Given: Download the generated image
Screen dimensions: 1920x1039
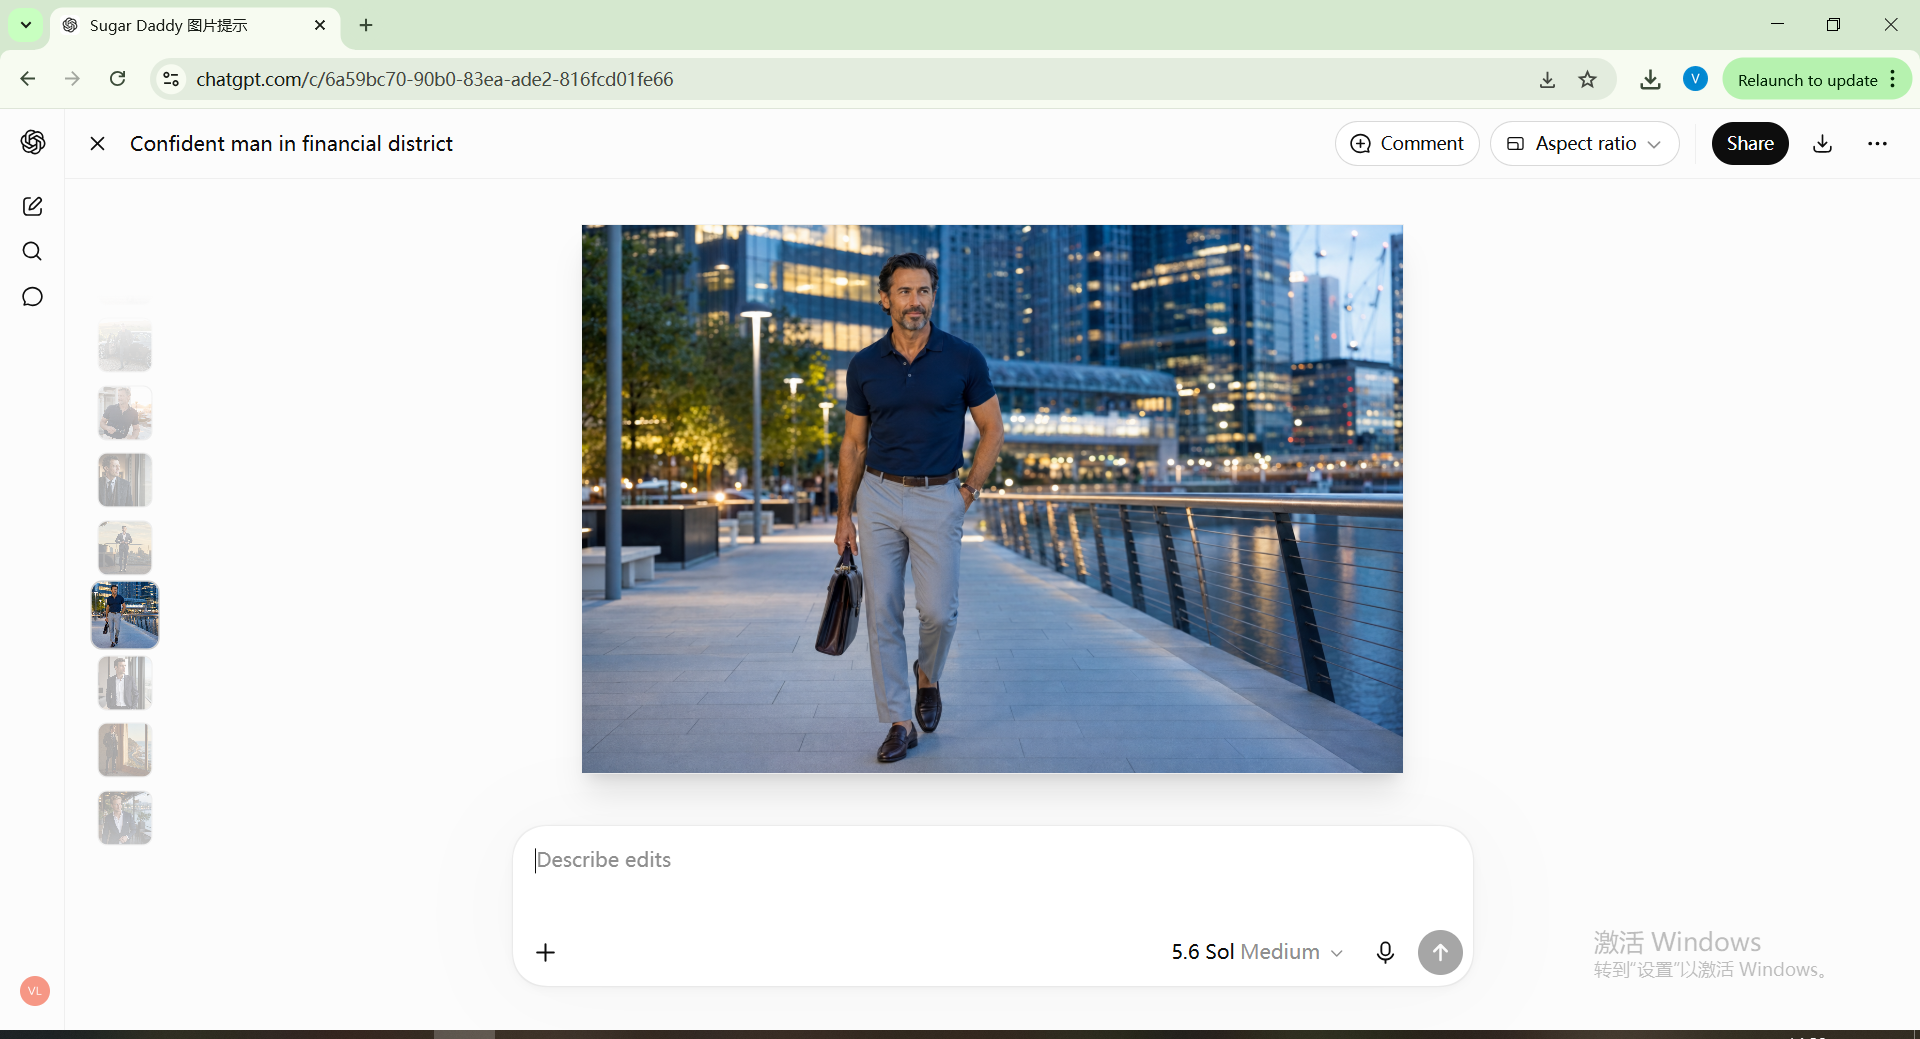Looking at the screenshot, I should coord(1823,143).
